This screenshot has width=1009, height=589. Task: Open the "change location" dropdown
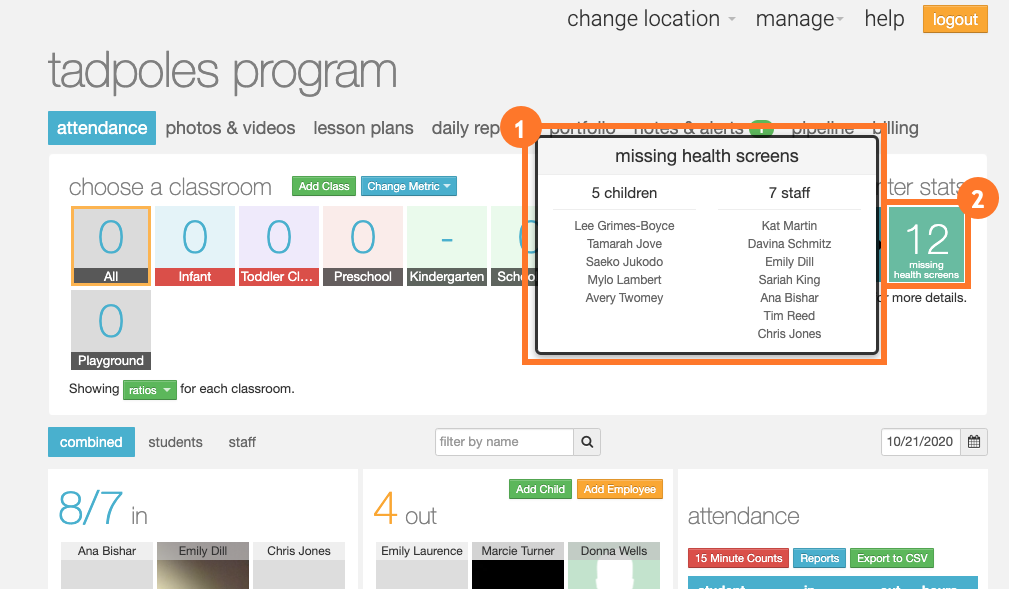(x=643, y=19)
